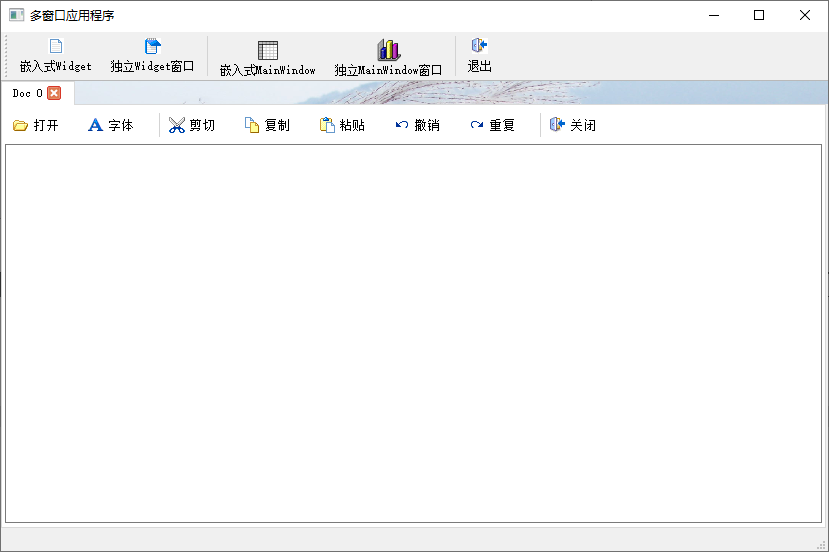Select the Doc 0 tab

tap(27, 93)
